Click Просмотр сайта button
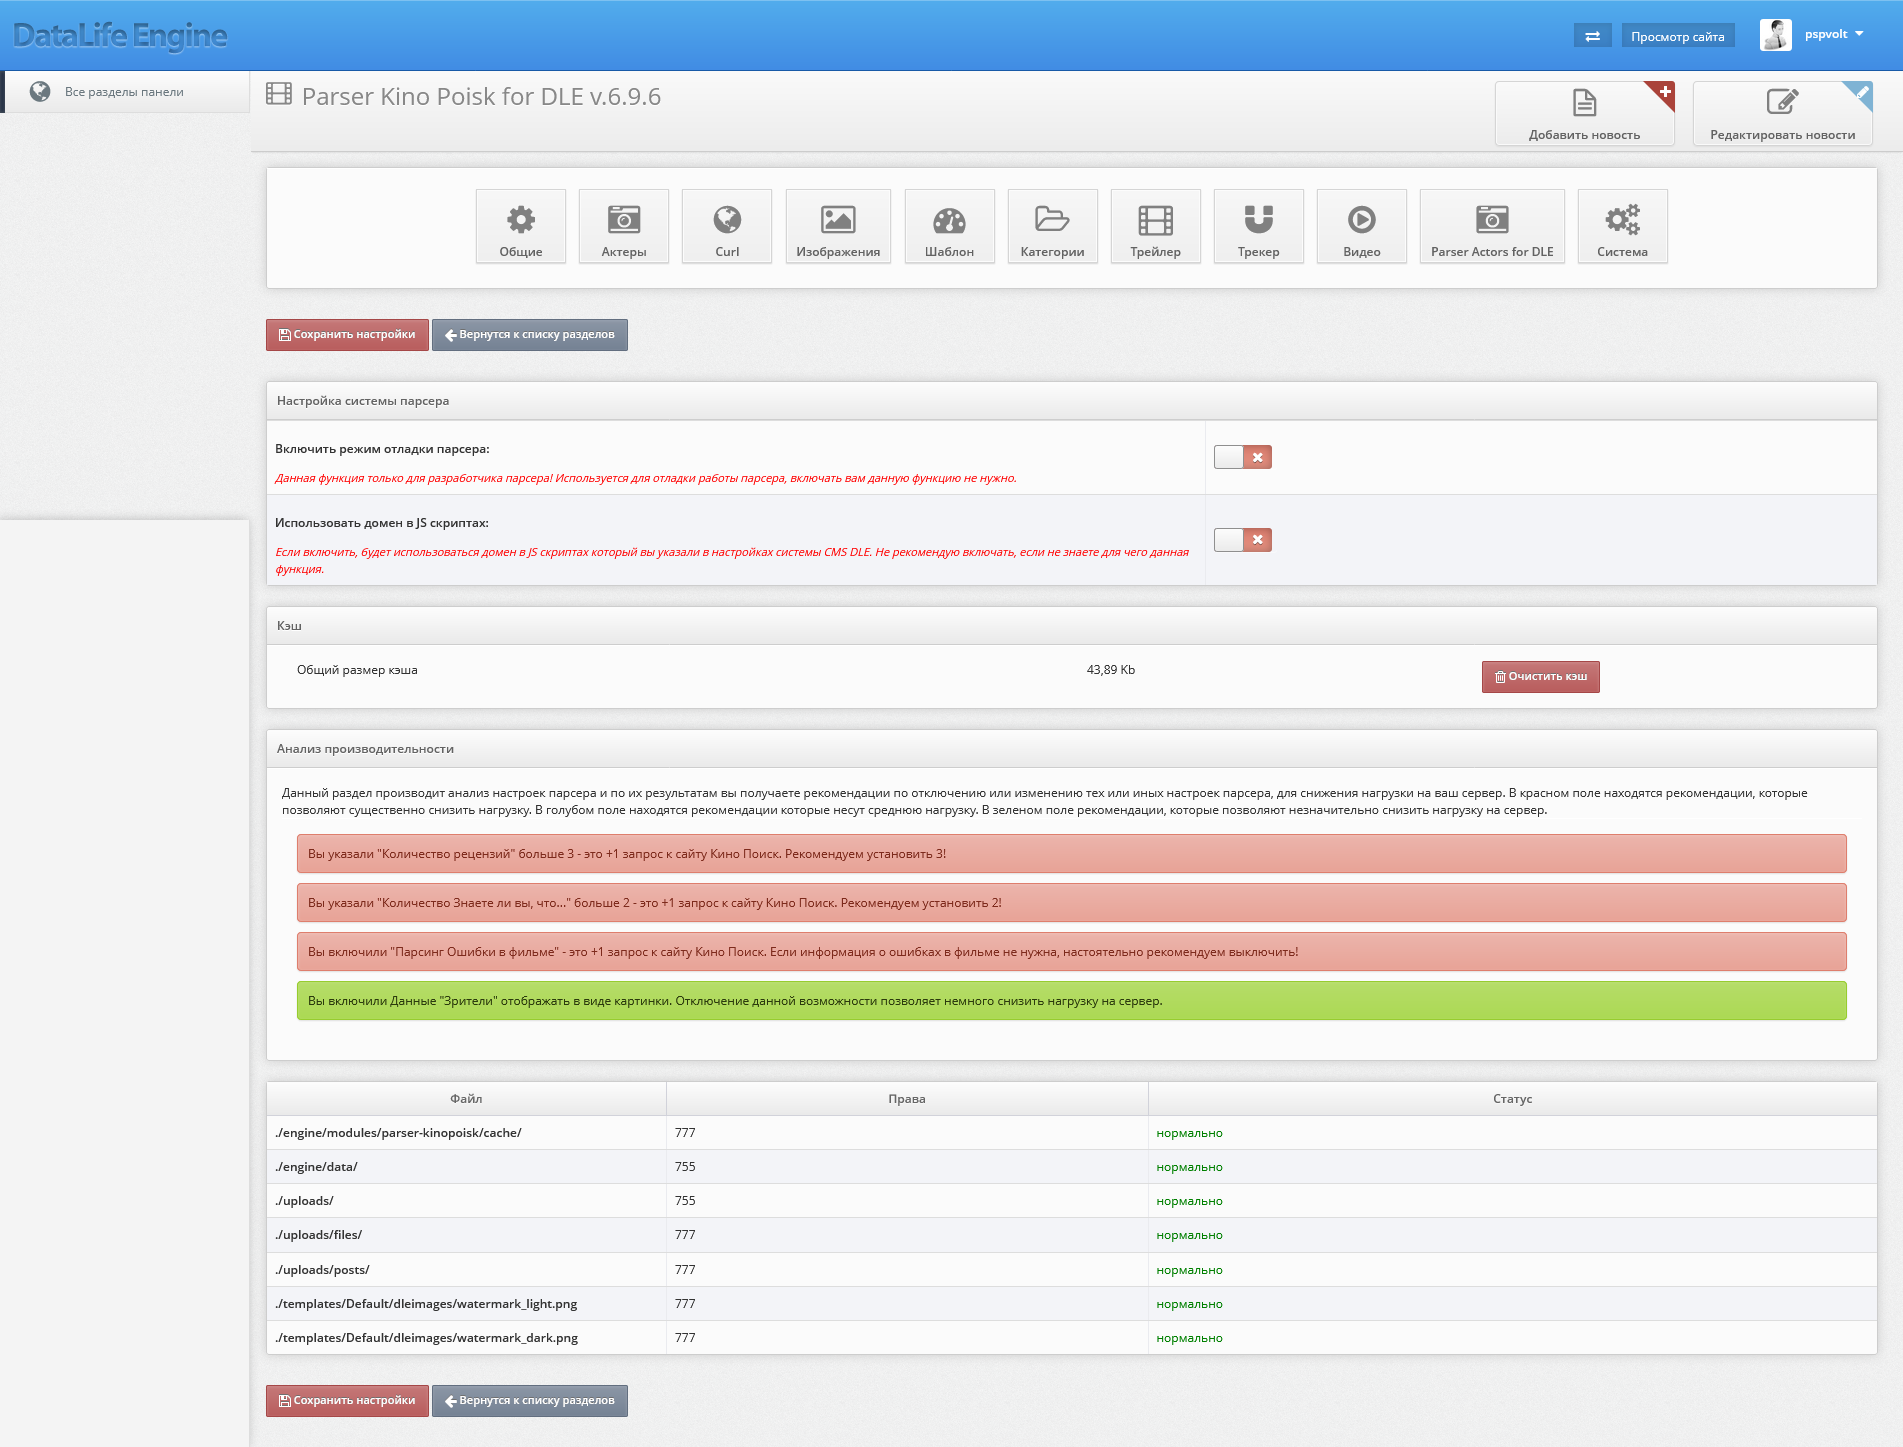 (1677, 36)
